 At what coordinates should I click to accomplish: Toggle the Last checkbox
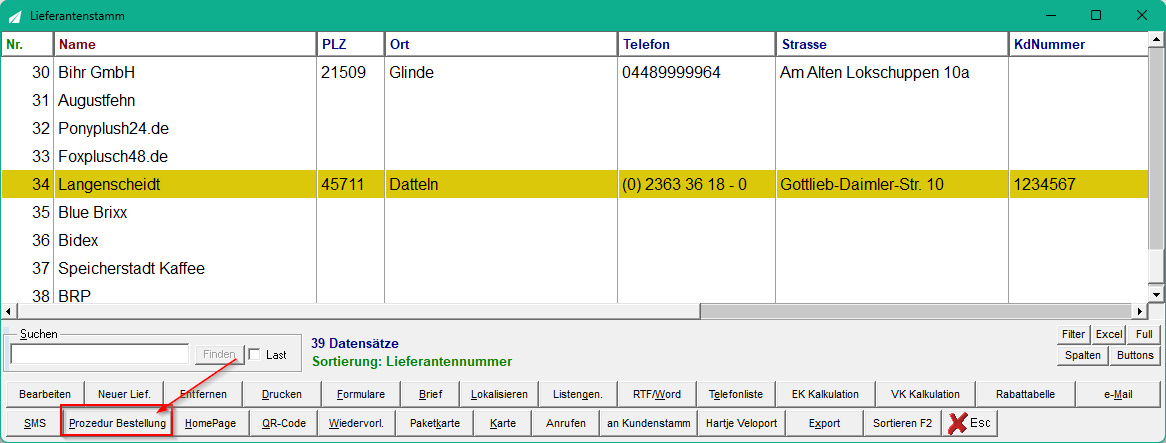[254, 355]
